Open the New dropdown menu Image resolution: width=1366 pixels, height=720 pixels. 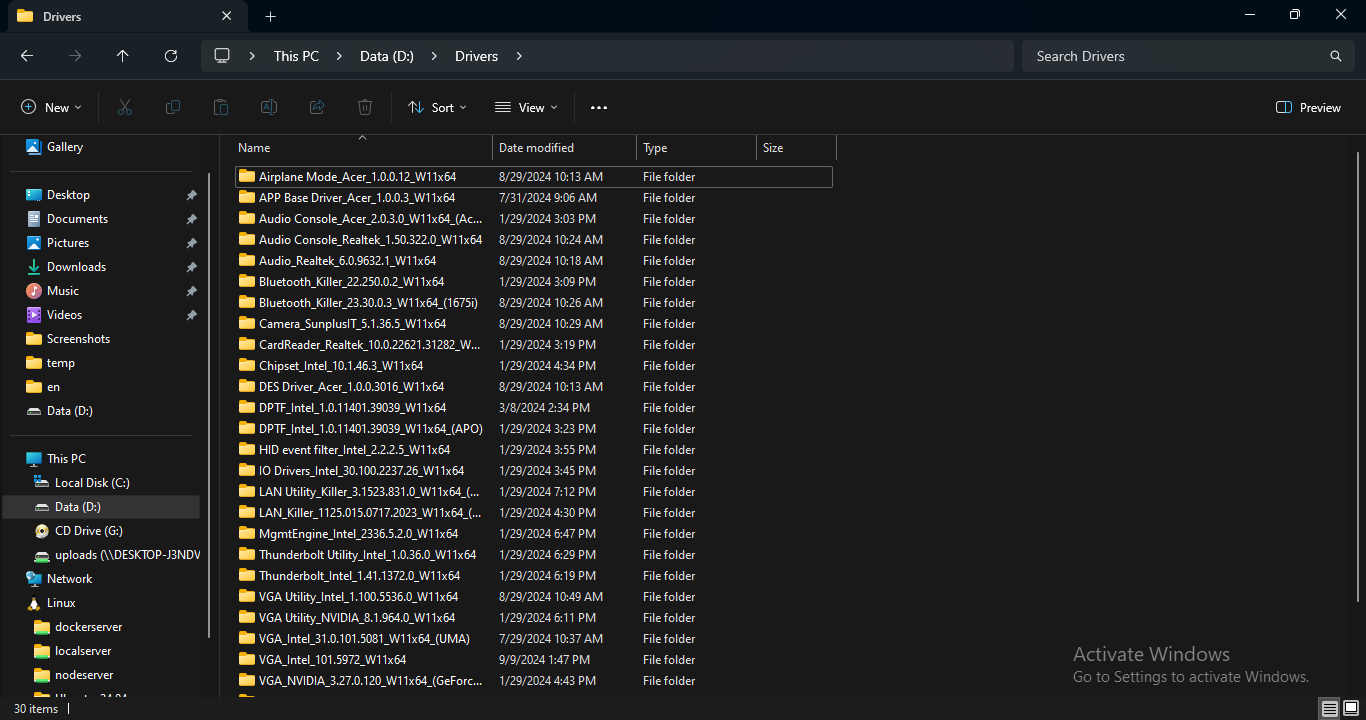tap(51, 107)
